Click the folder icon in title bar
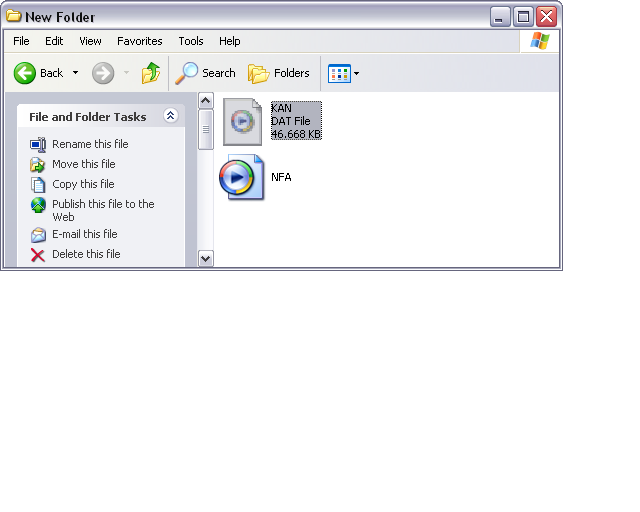The width and height of the screenshot is (640, 512). [13, 16]
